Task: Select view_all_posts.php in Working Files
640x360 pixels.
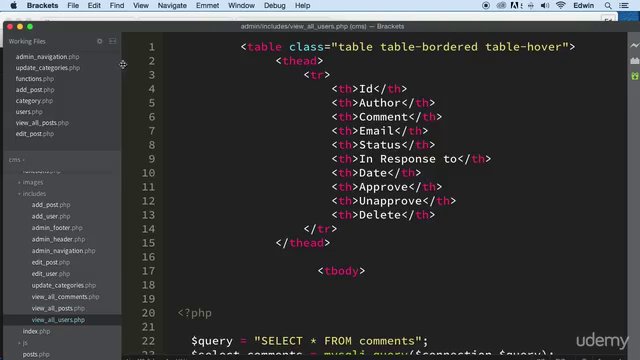Action: [x=42, y=123]
